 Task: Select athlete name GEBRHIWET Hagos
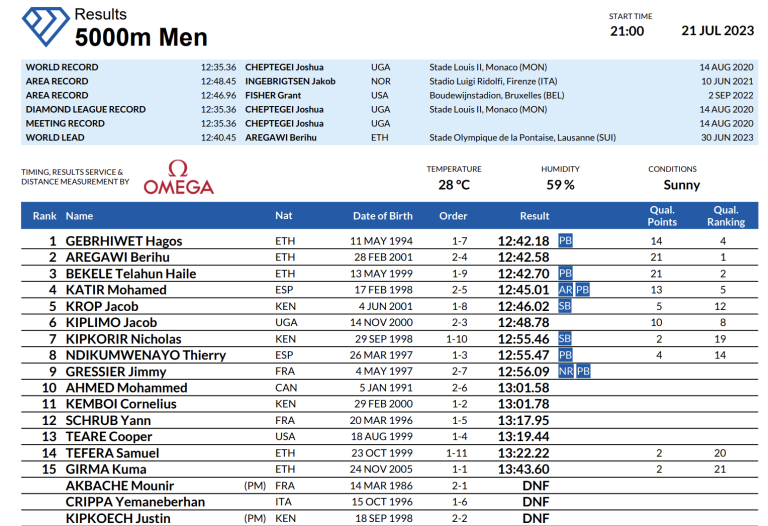coord(123,241)
